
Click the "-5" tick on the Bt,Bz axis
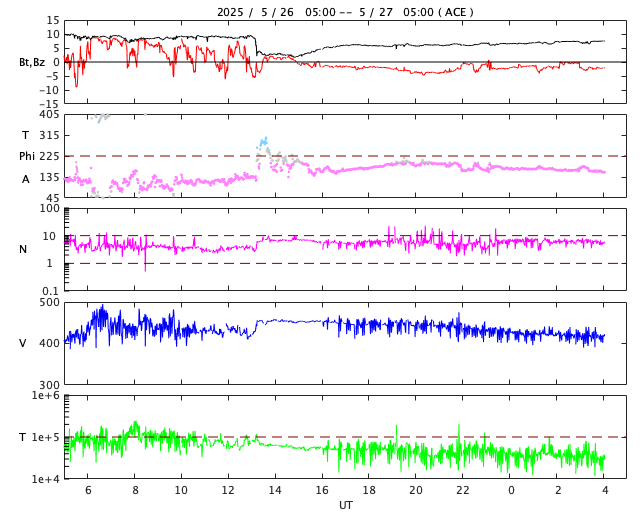pyautogui.click(x=51, y=76)
